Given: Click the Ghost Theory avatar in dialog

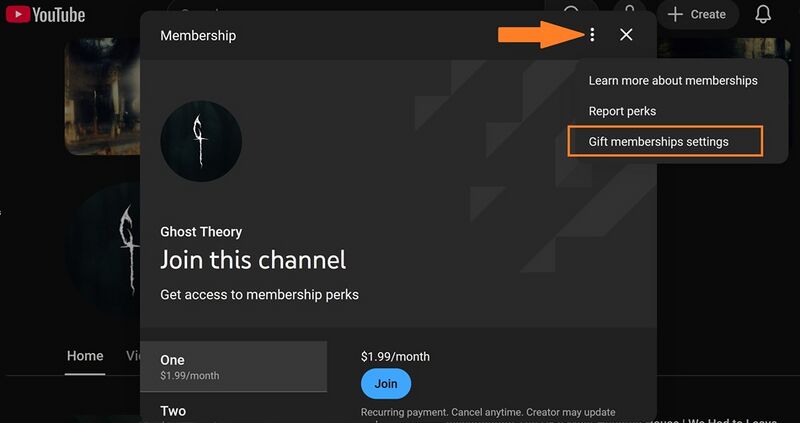Looking at the screenshot, I should point(201,141).
